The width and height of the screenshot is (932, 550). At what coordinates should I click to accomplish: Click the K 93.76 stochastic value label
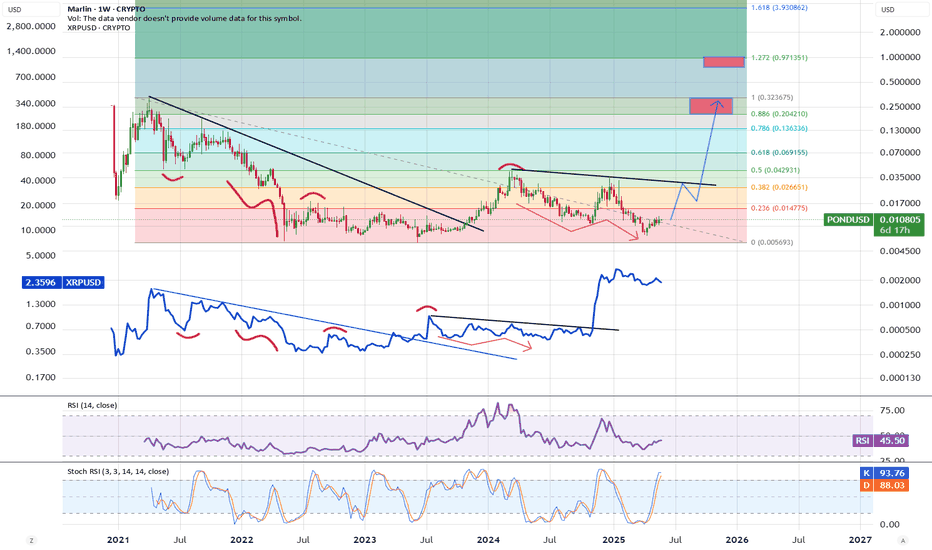[884, 473]
